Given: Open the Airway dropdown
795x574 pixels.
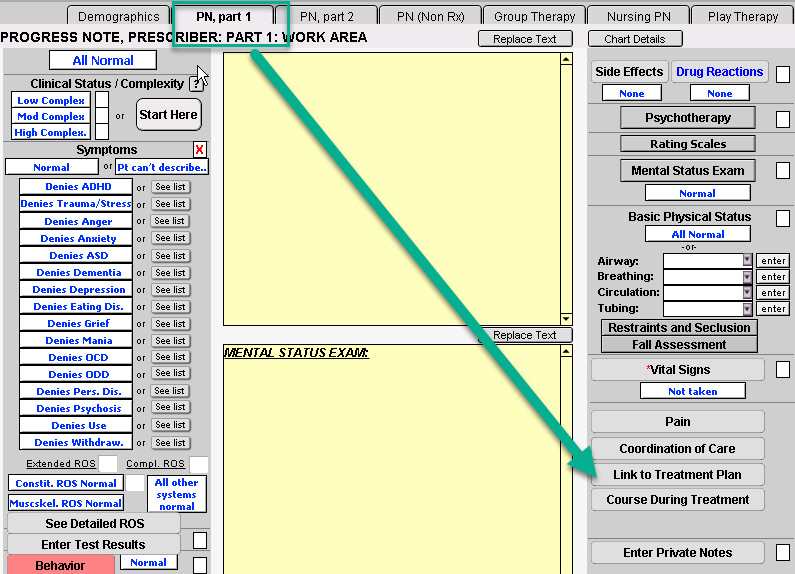Looking at the screenshot, I should (747, 260).
